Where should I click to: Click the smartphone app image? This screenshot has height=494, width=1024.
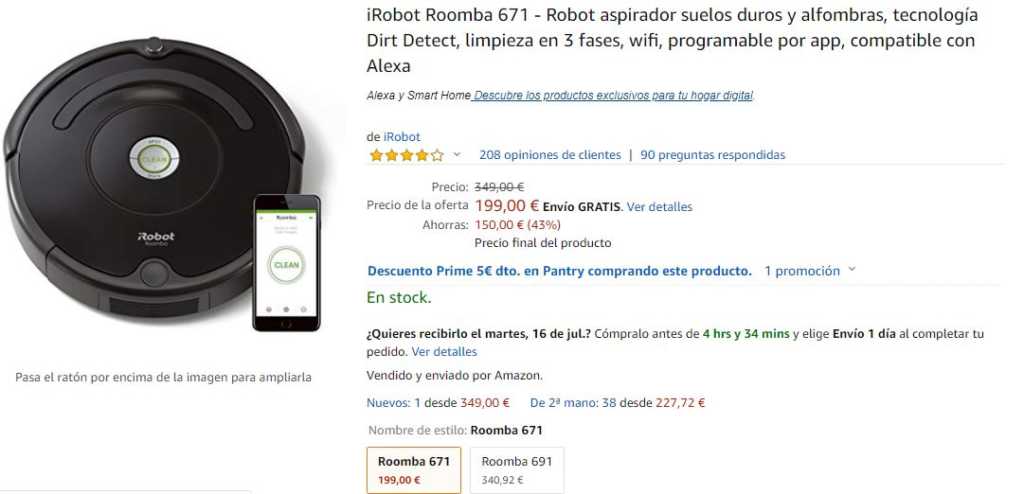286,262
